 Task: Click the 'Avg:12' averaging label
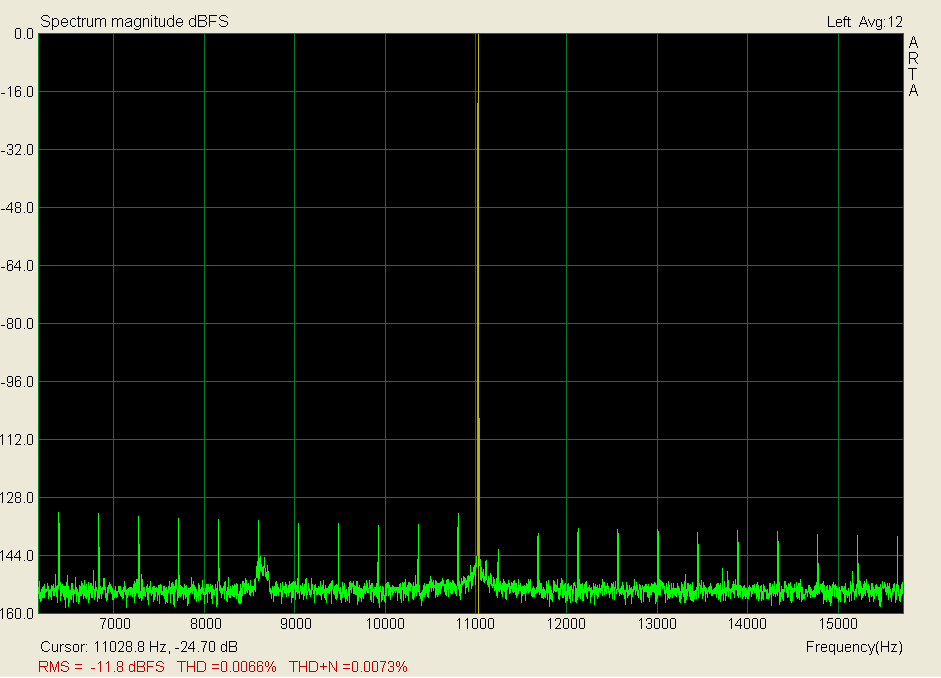click(880, 22)
